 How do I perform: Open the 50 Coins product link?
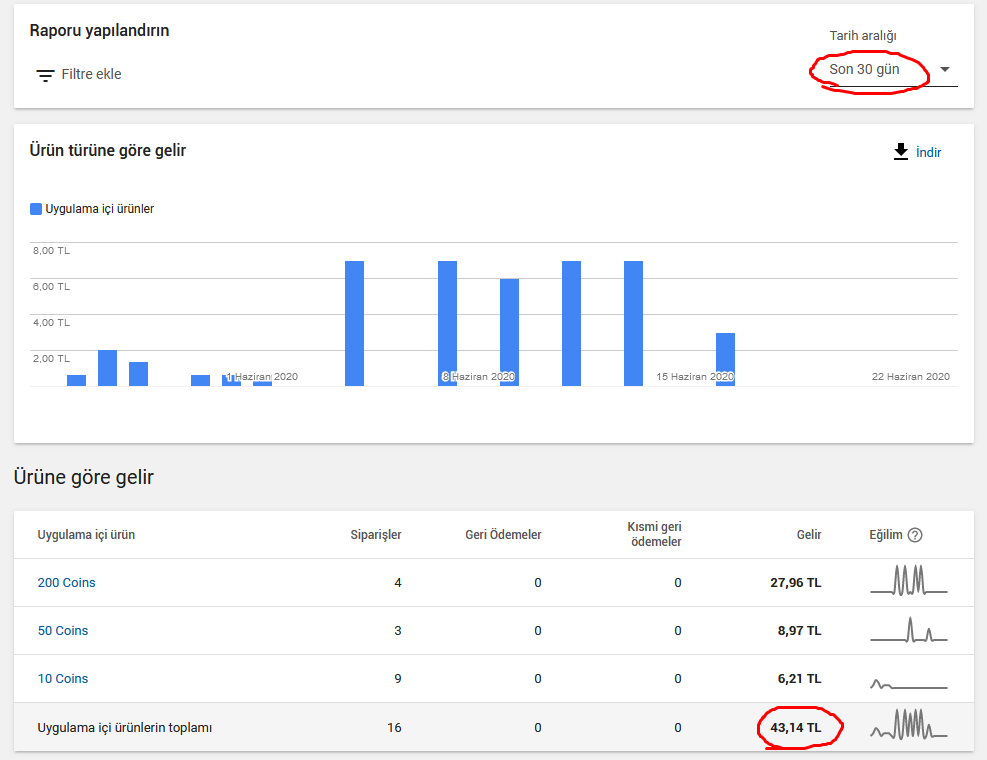coord(63,630)
